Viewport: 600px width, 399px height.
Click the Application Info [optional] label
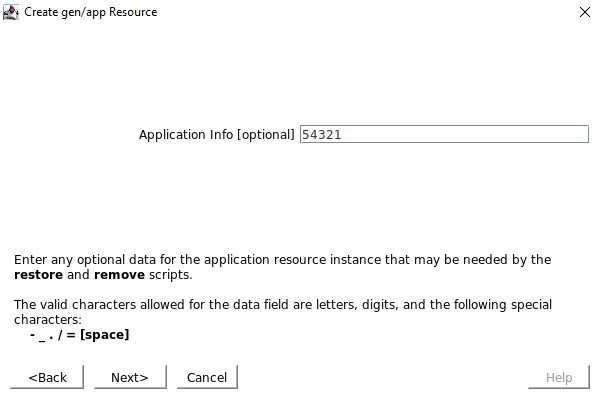coord(217,135)
